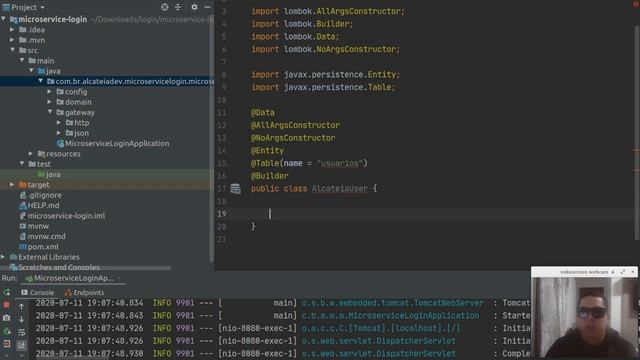
Task: Expand the resources folder
Action: [31, 153]
